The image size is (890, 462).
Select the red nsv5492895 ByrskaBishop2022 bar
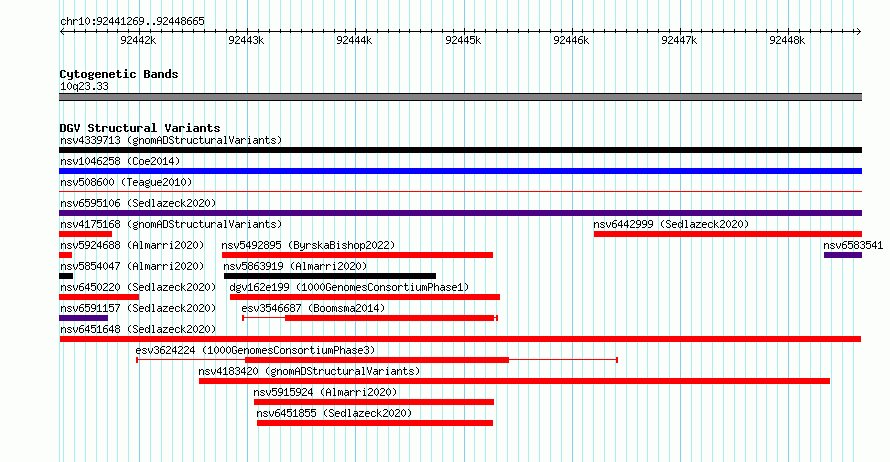357,255
